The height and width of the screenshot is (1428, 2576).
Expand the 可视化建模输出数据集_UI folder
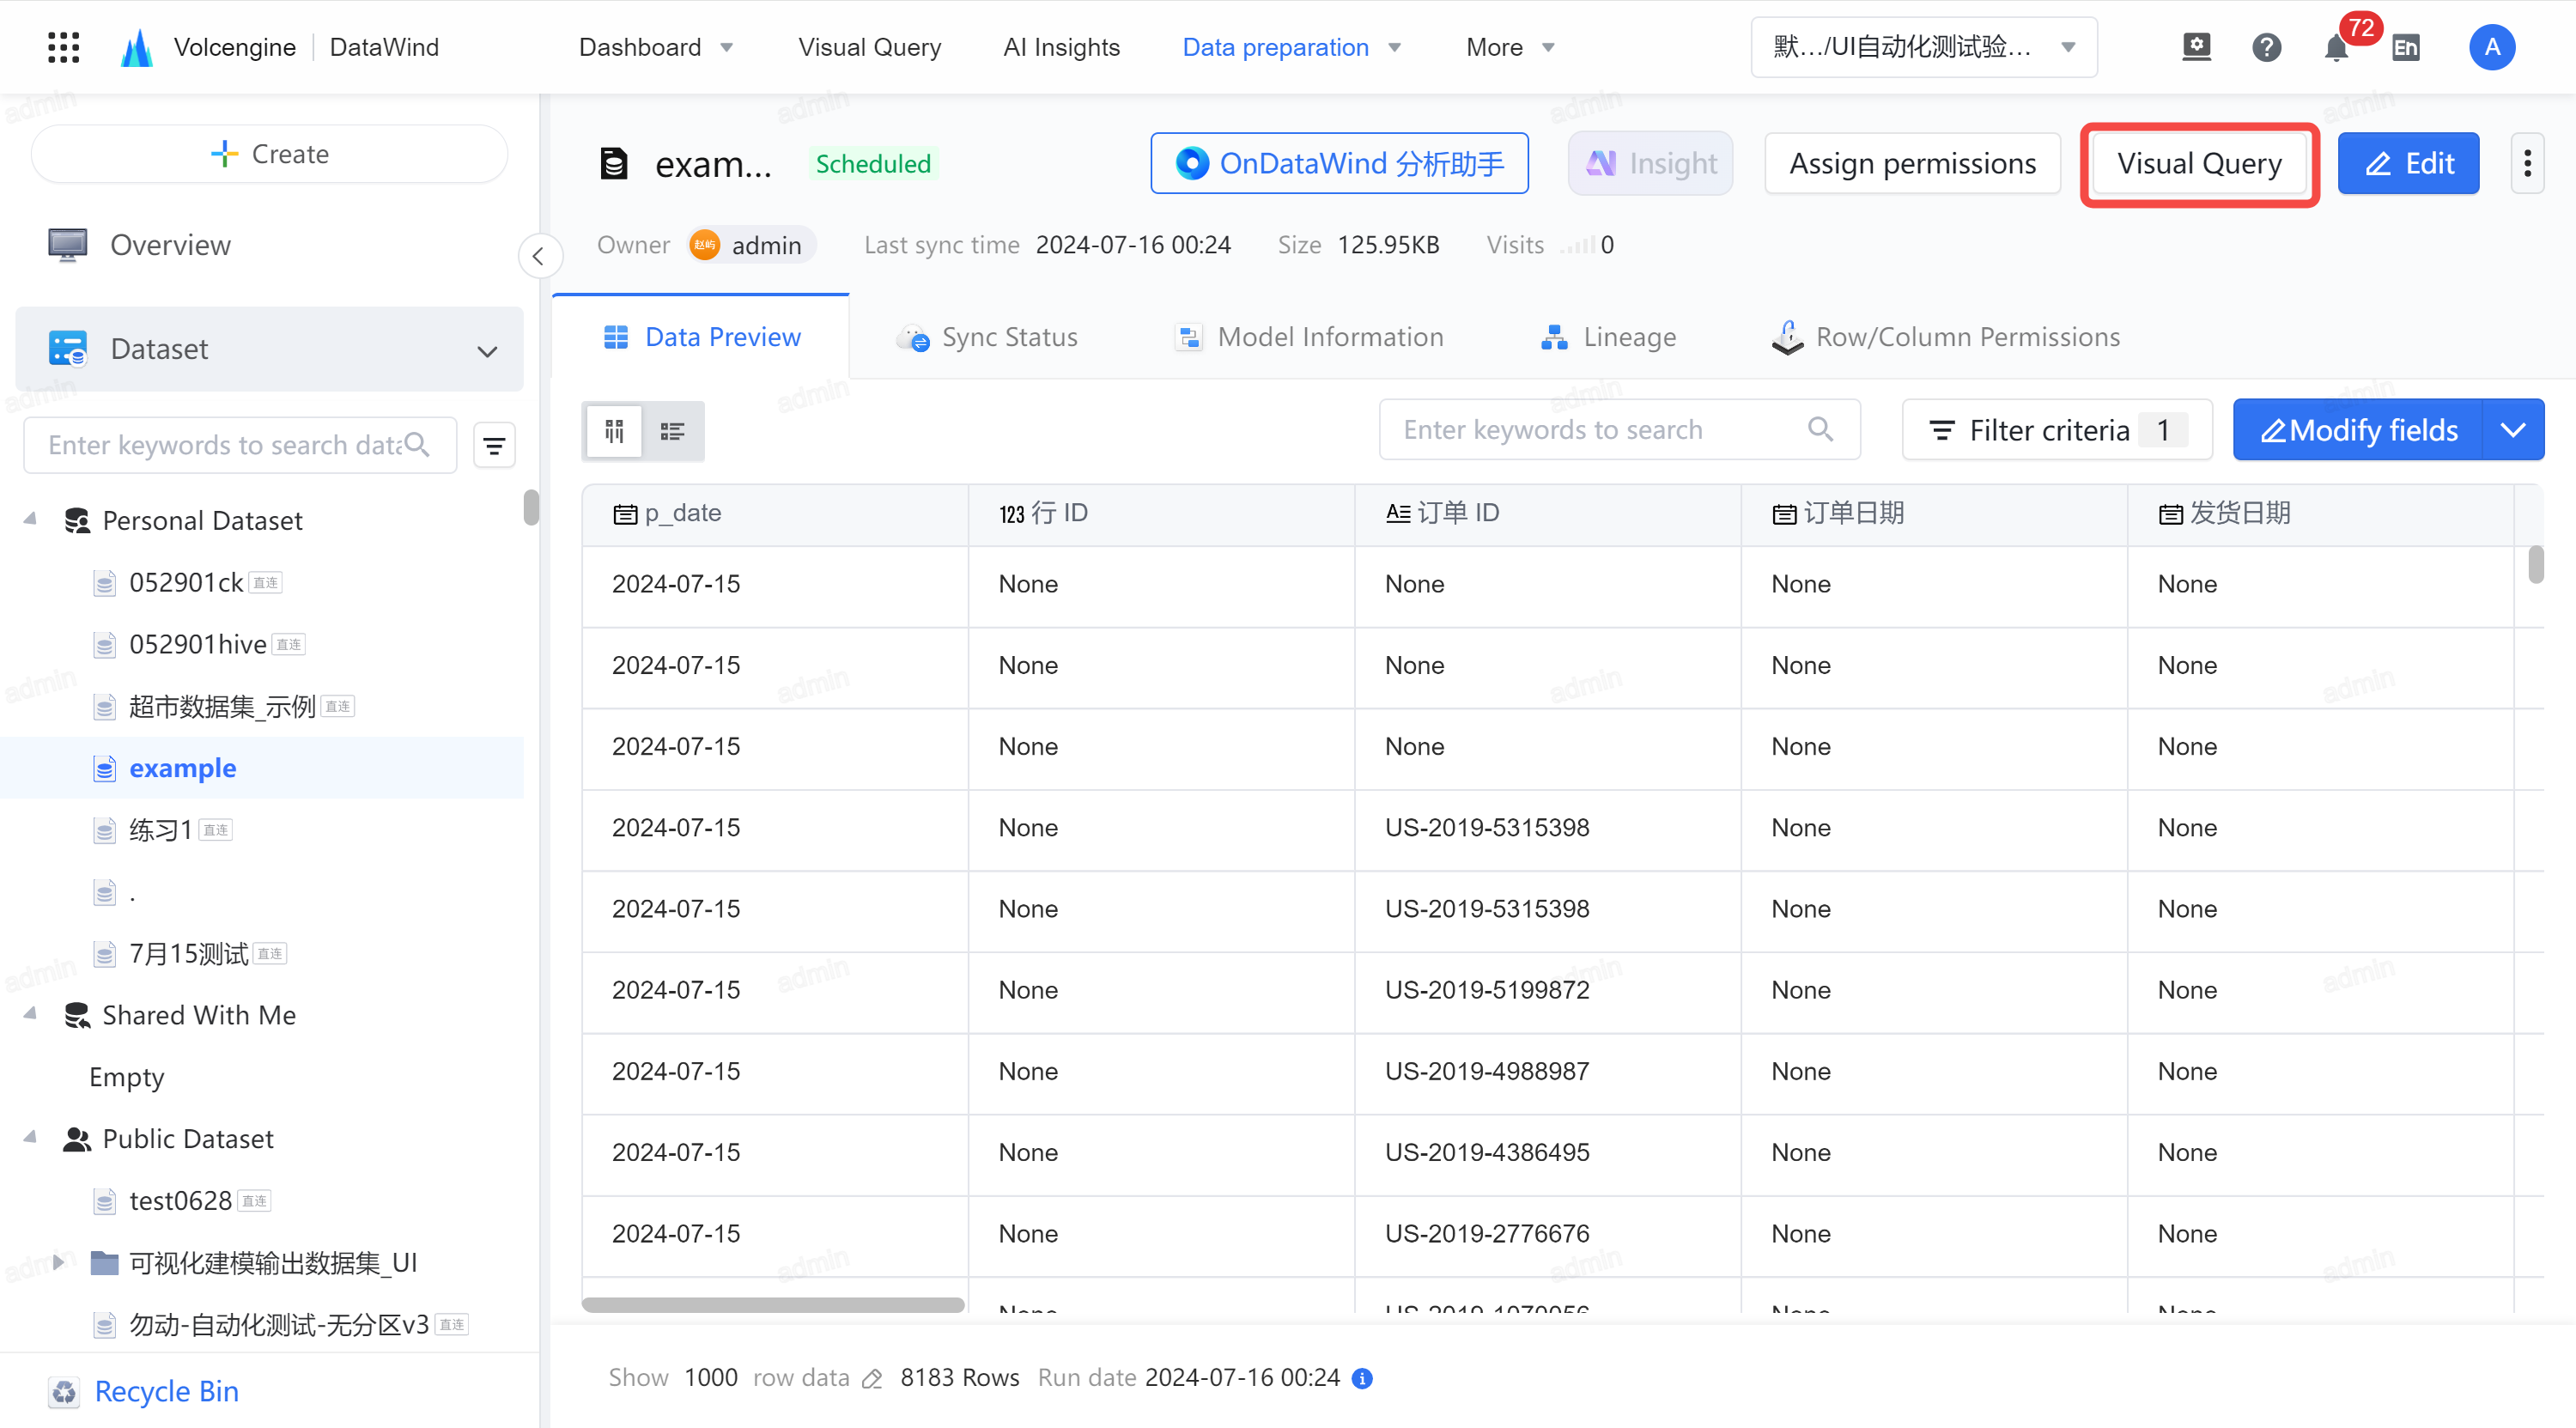(58, 1261)
